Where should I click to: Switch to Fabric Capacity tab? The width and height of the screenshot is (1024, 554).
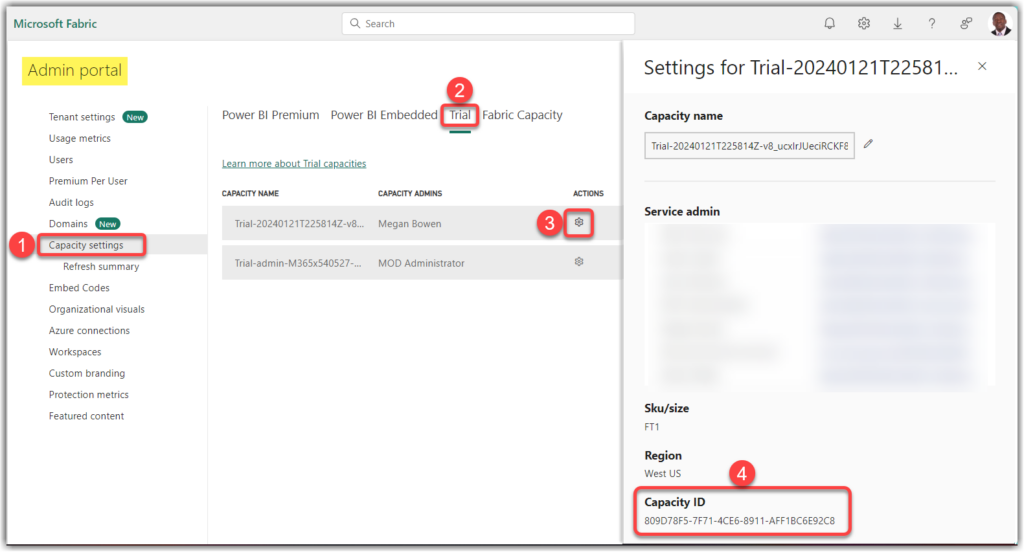tap(522, 115)
